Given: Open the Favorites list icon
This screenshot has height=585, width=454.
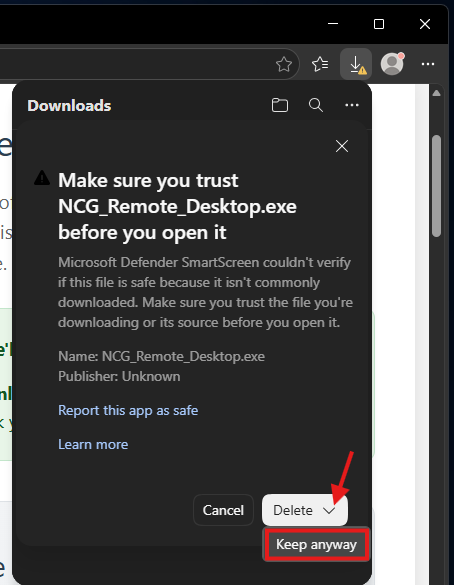Looking at the screenshot, I should [x=320, y=64].
